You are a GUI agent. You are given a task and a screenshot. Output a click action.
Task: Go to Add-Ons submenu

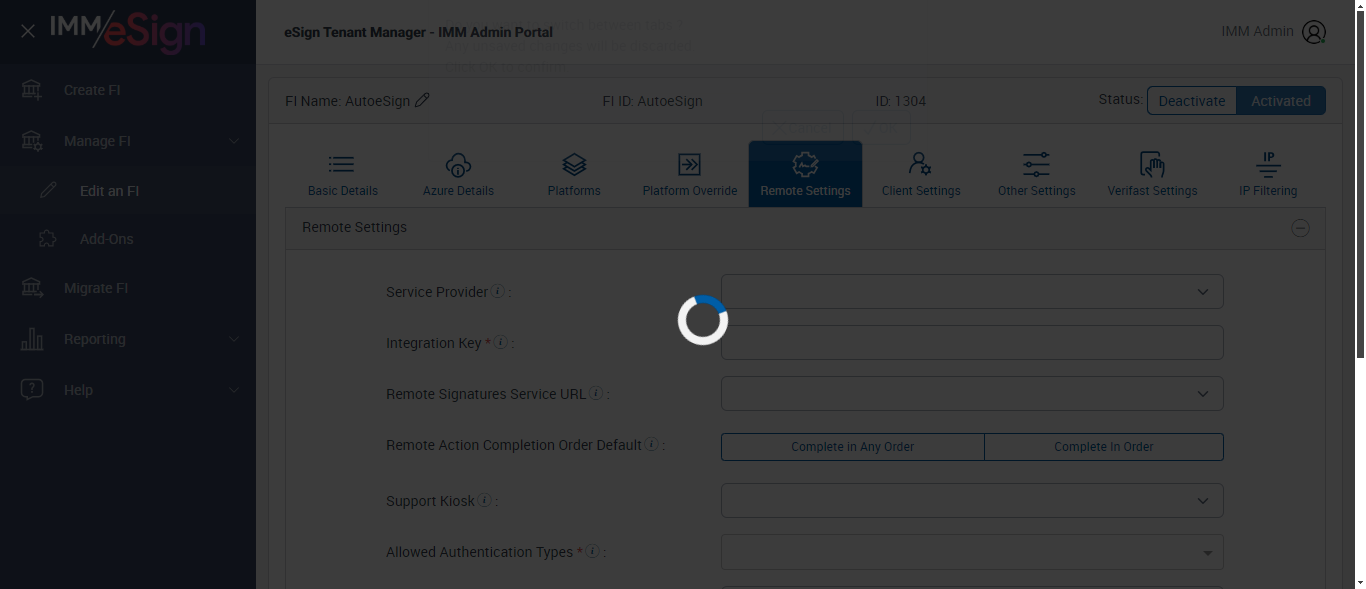[x=128, y=239]
